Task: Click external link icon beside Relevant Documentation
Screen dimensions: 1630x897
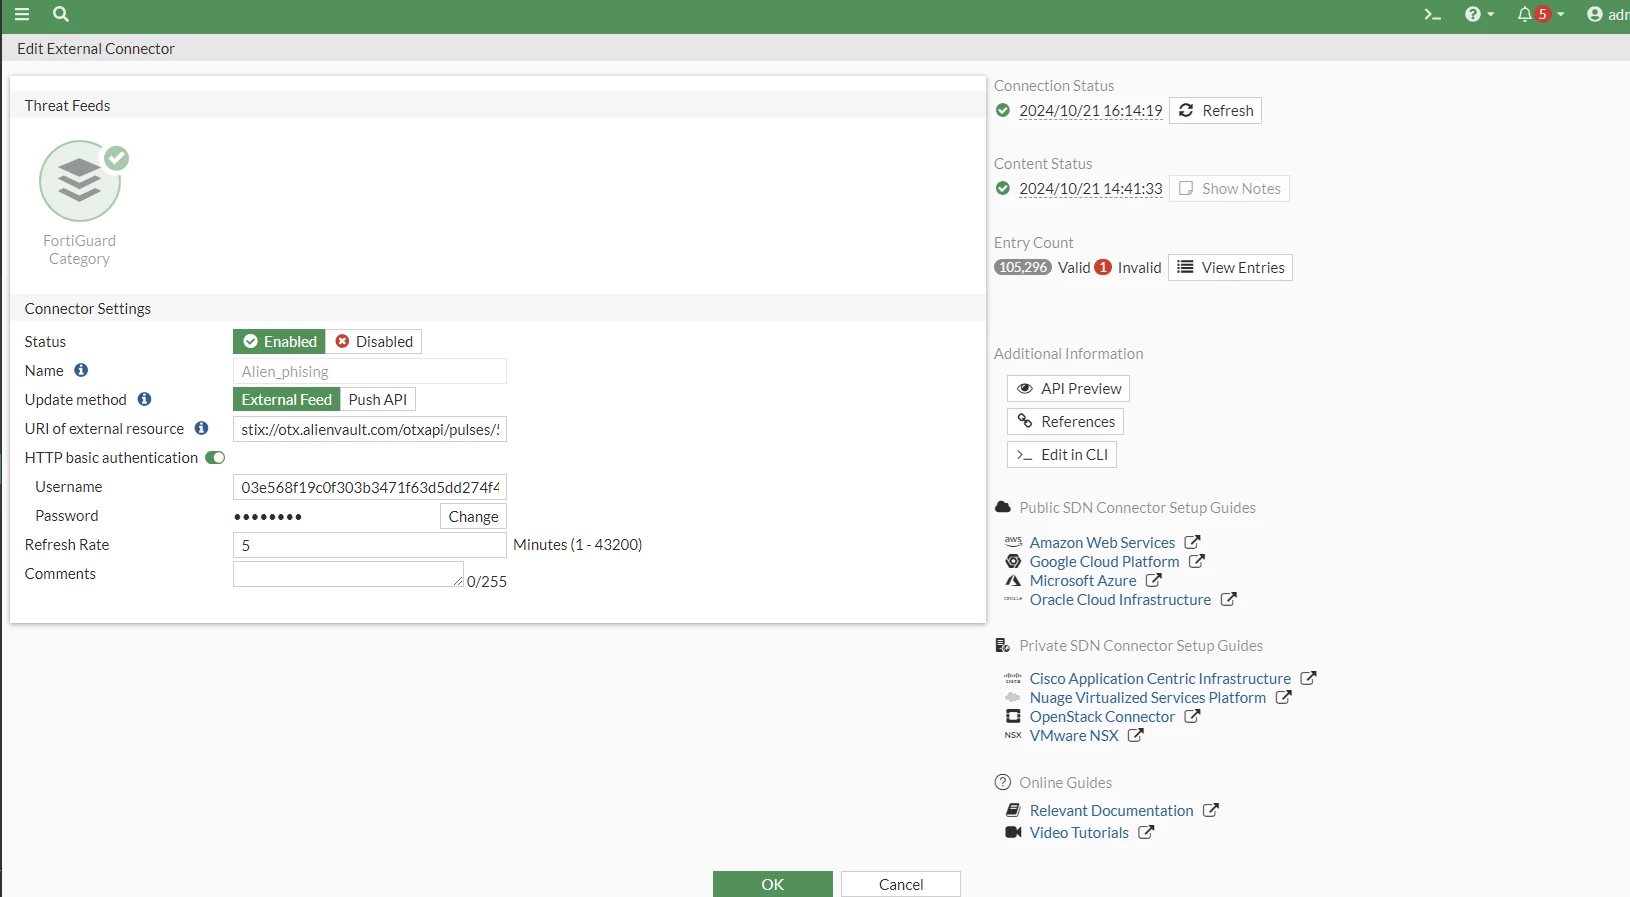Action: tap(1211, 810)
